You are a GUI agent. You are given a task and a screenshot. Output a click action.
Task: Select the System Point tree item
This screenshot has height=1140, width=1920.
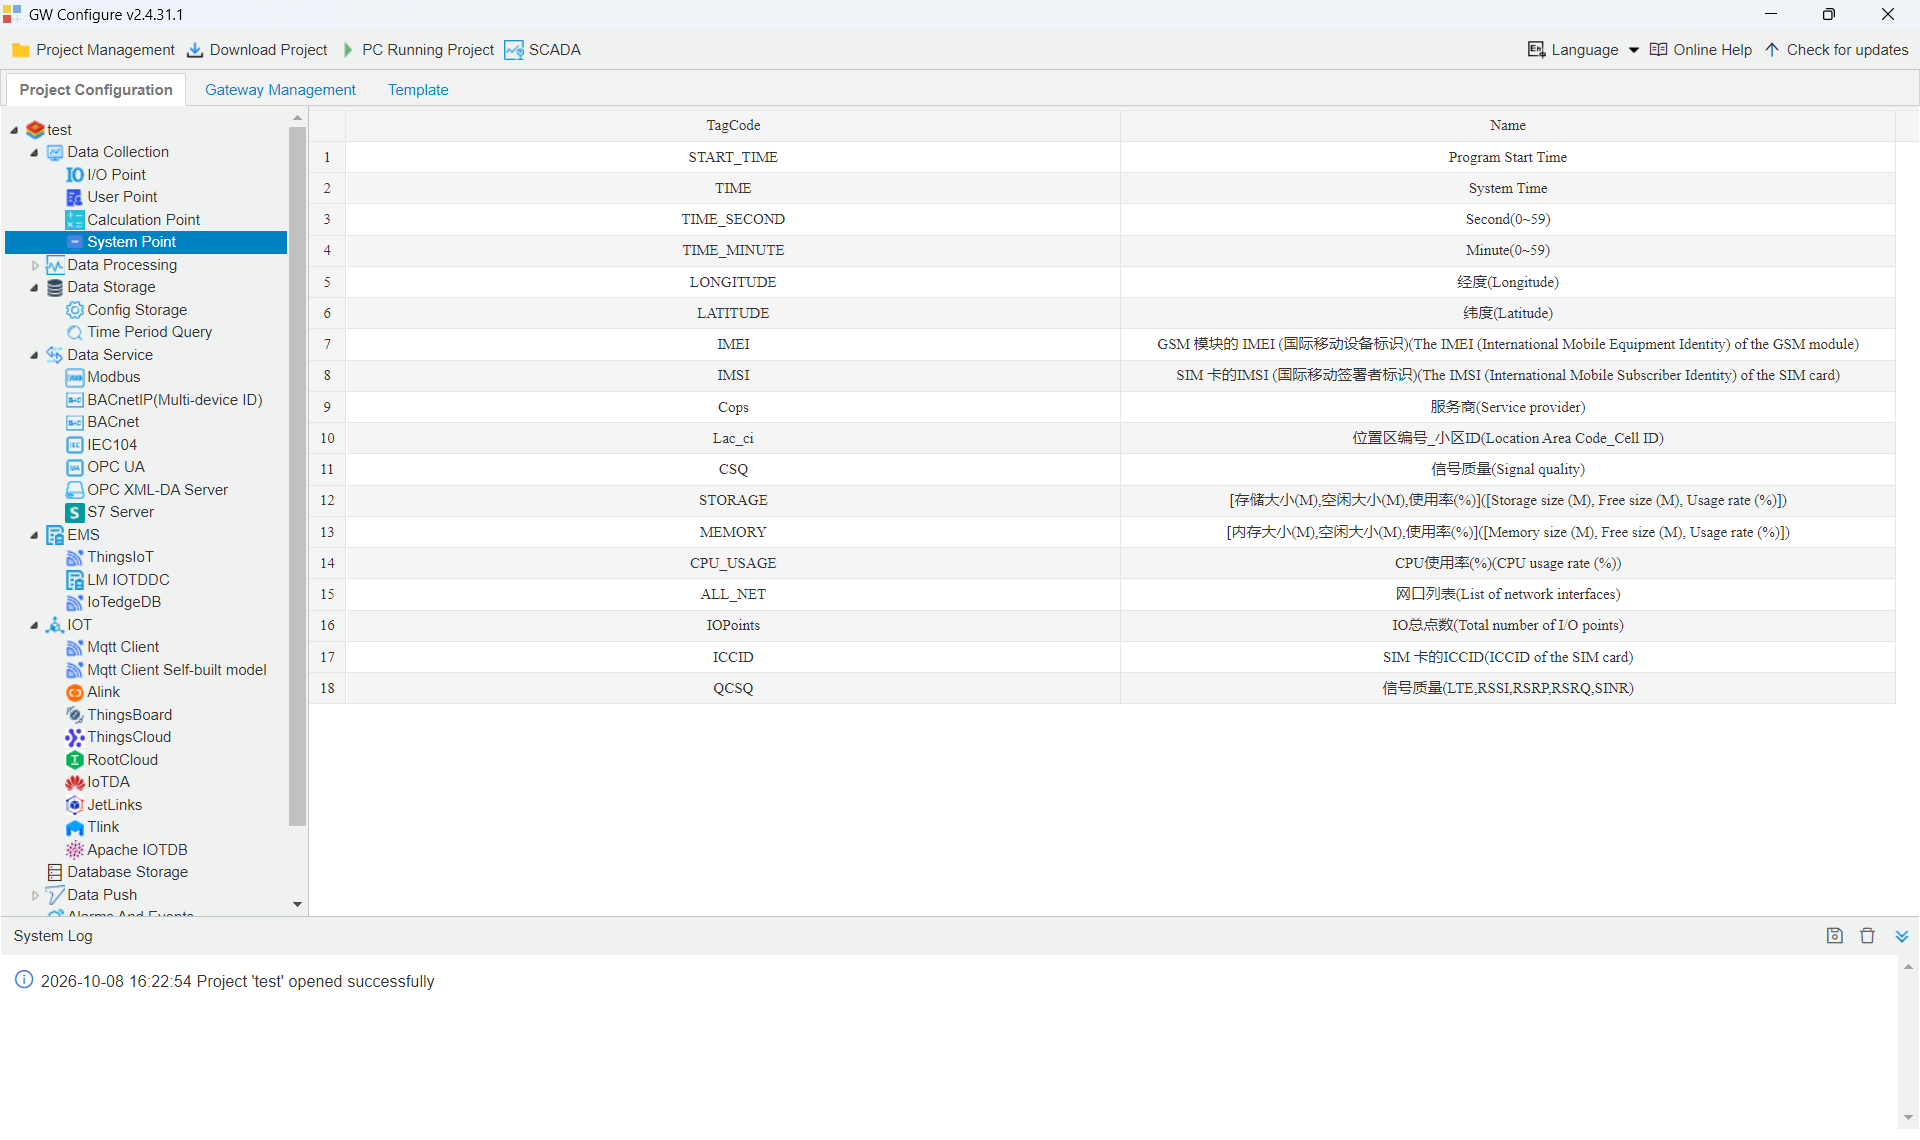(x=146, y=242)
